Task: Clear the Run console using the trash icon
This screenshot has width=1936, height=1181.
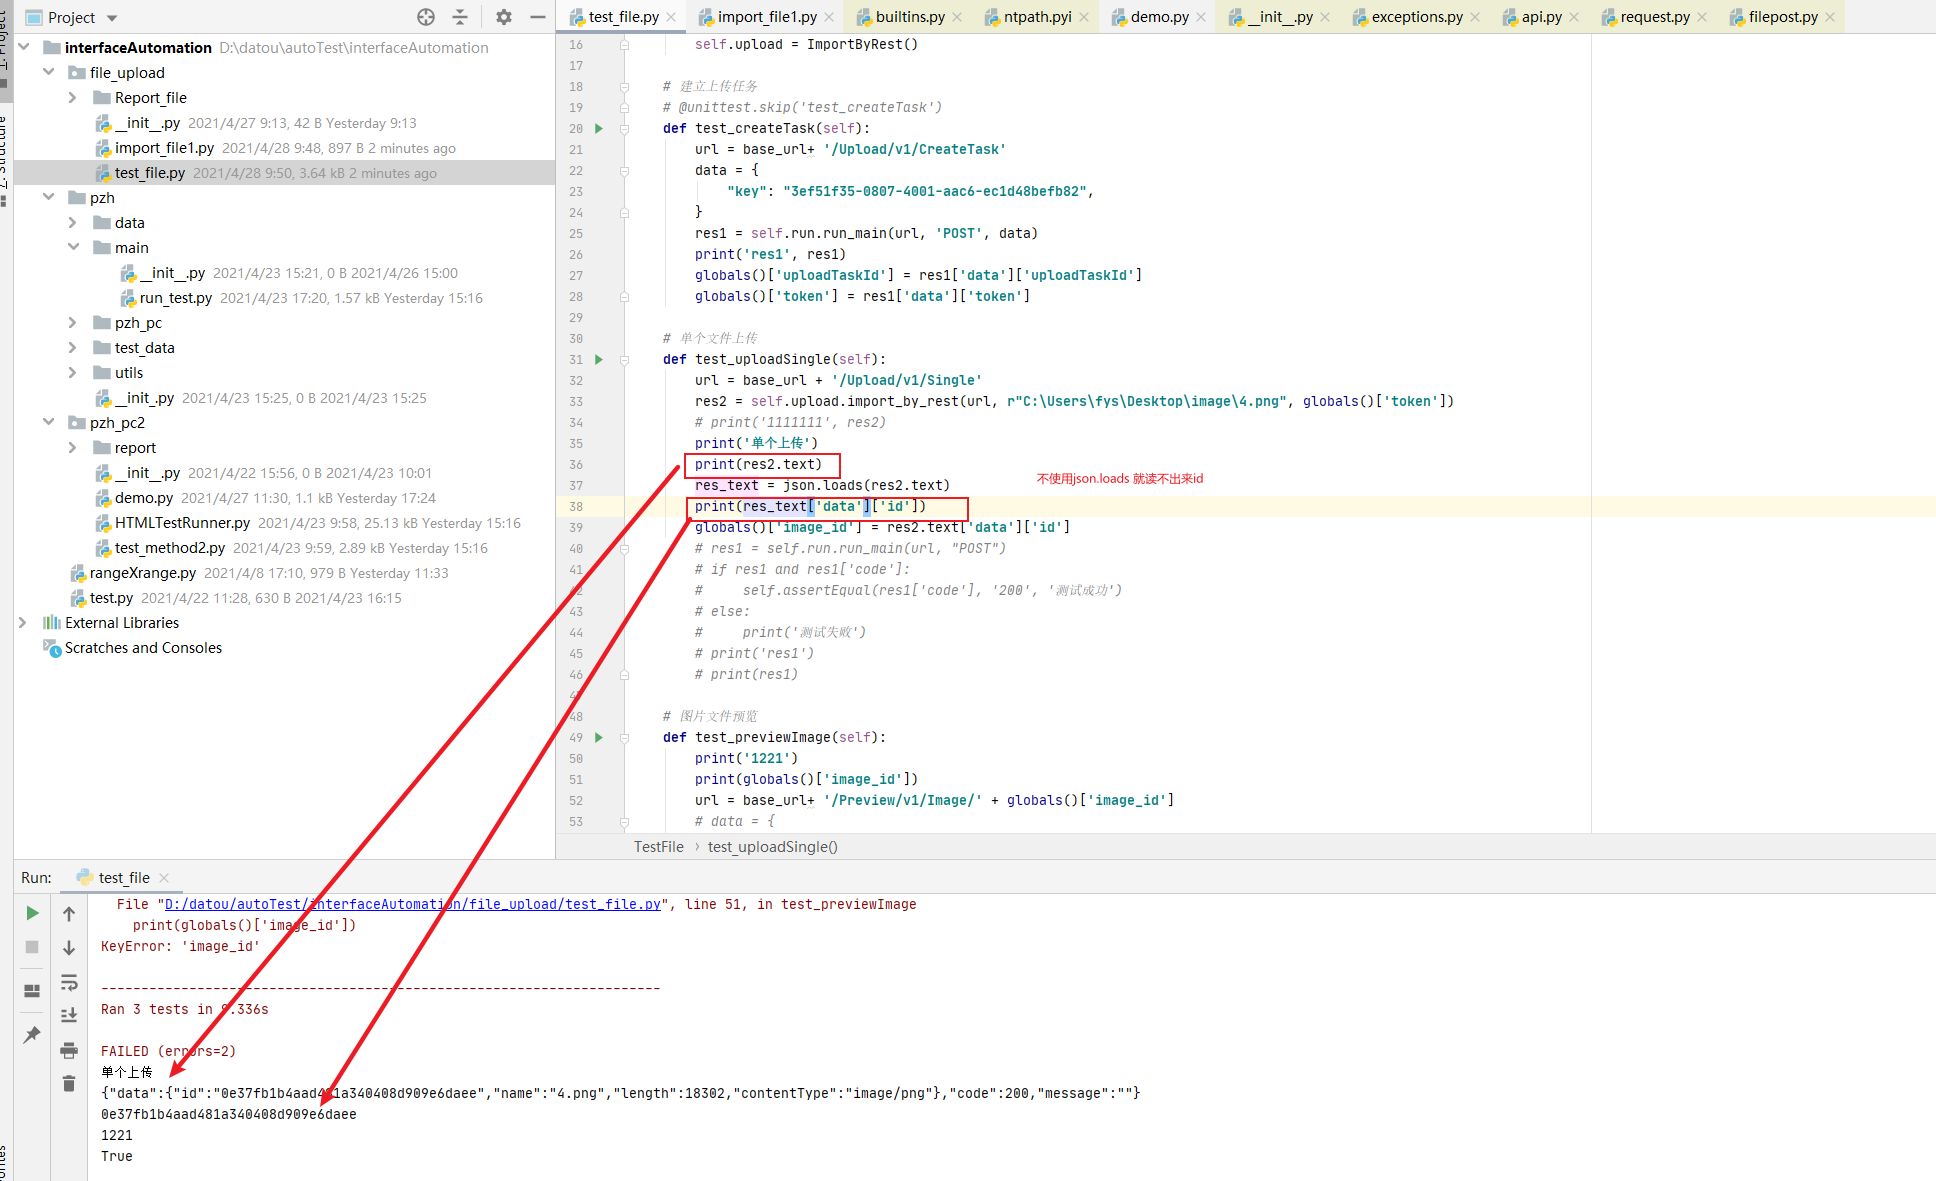Action: click(68, 1083)
